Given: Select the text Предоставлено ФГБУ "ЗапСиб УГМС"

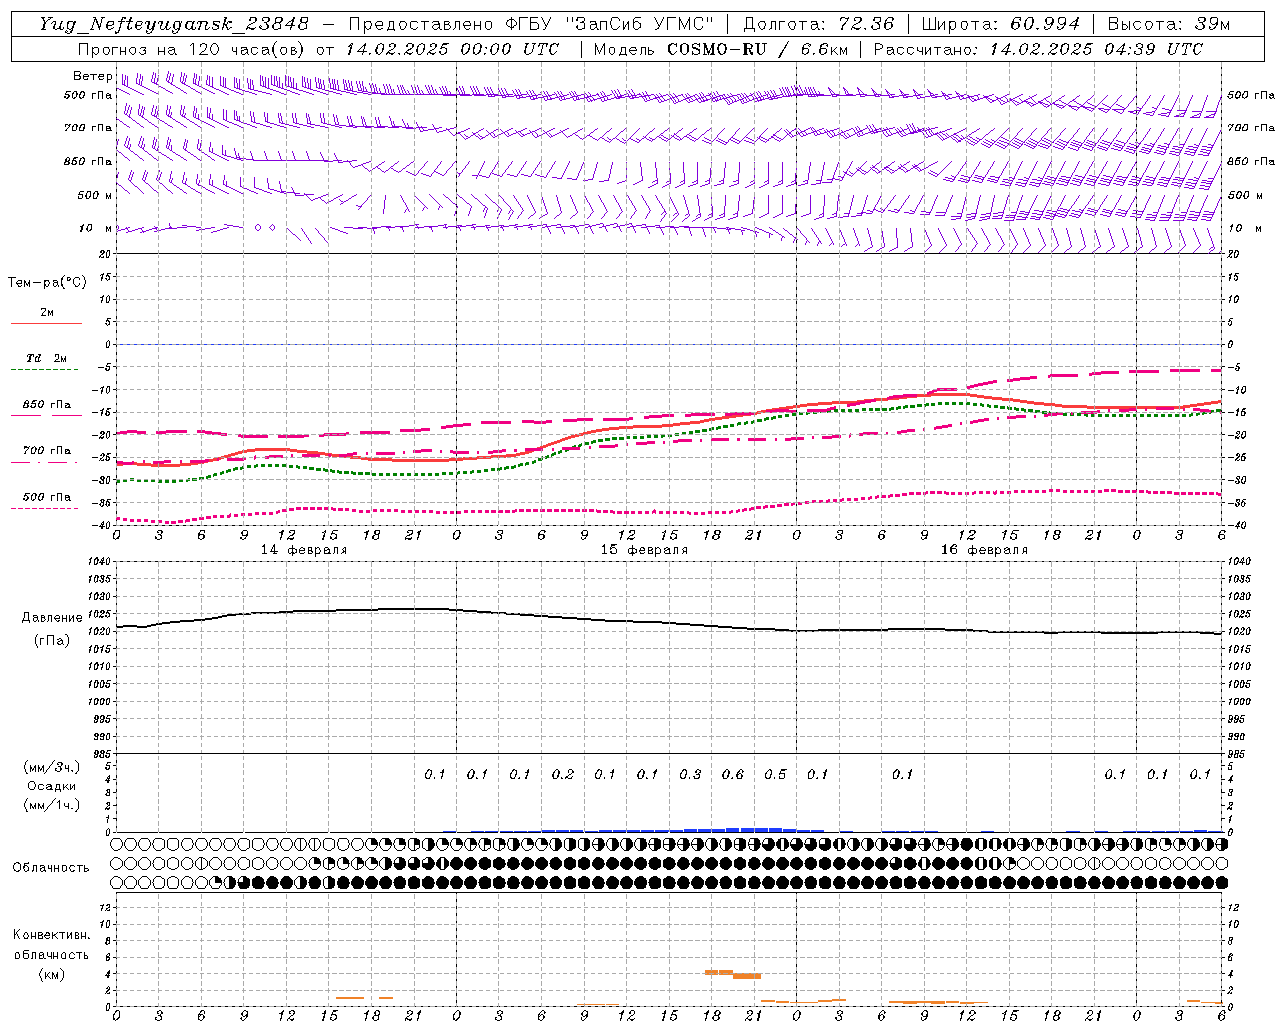Looking at the screenshot, I should pos(531,24).
